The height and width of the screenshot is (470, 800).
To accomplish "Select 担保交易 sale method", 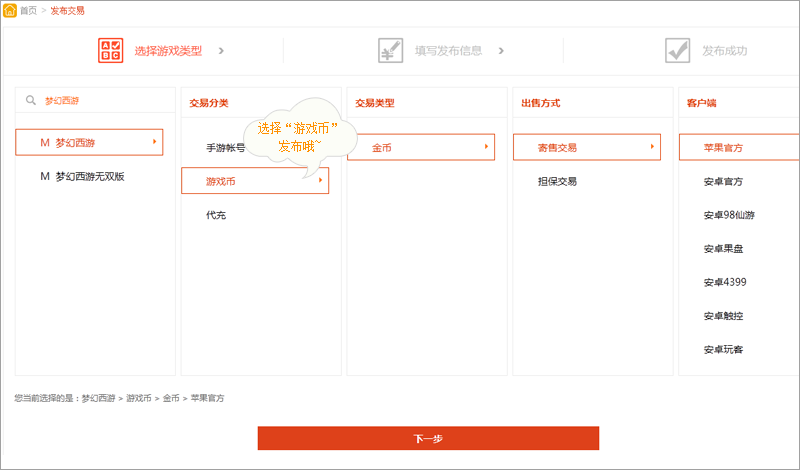I will pyautogui.click(x=557, y=181).
